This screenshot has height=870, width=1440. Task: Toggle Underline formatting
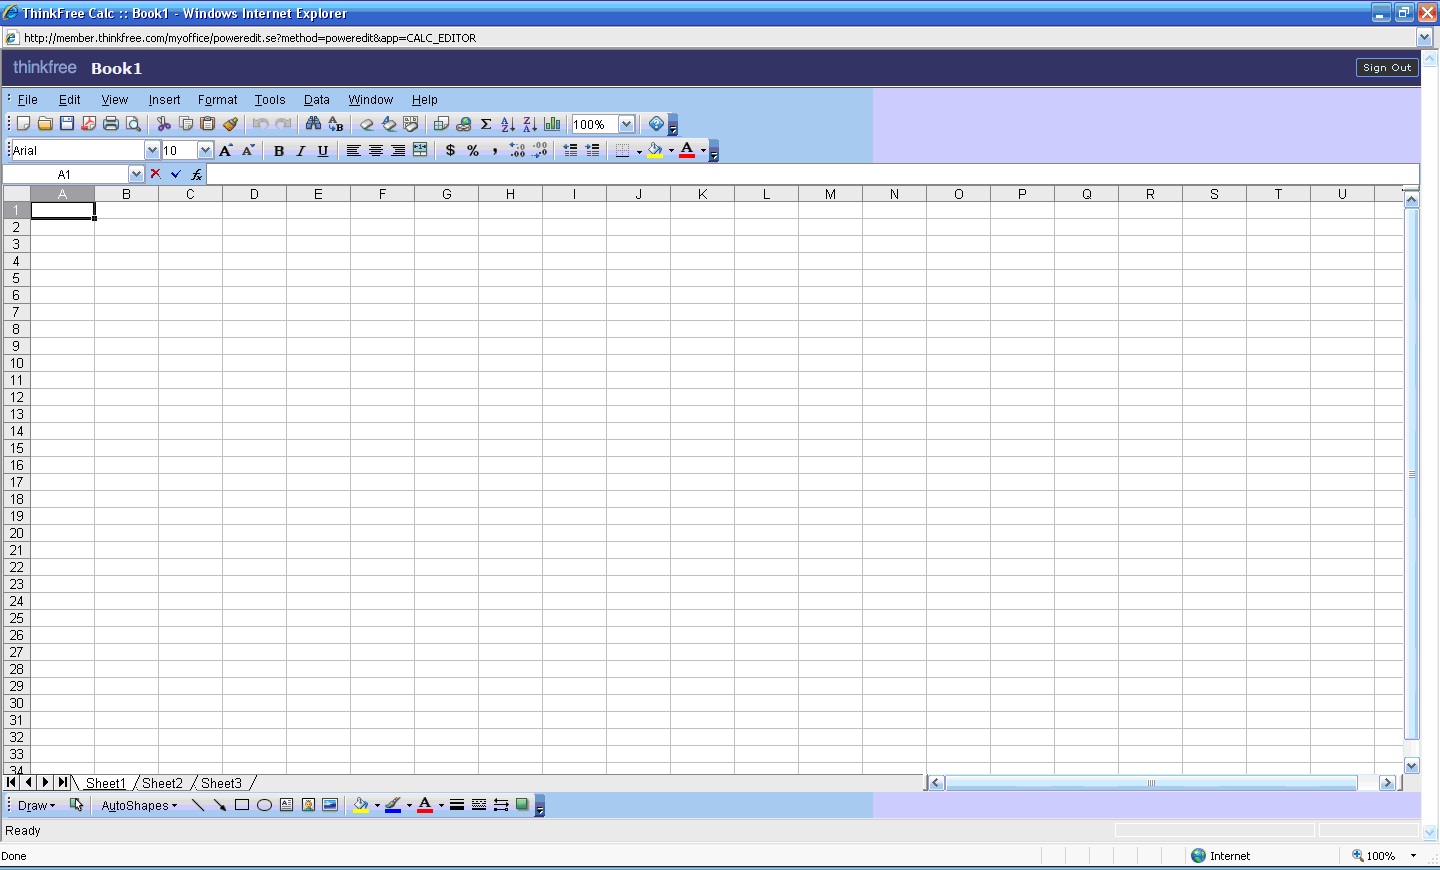coord(323,150)
